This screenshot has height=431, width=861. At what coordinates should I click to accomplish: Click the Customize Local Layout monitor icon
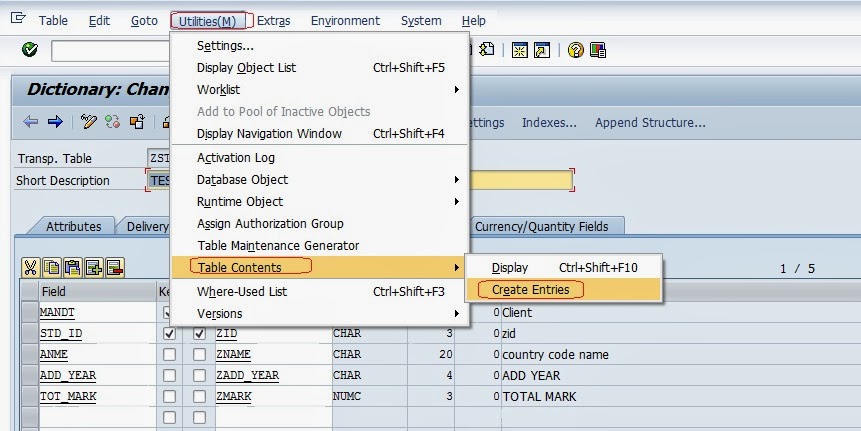click(x=598, y=50)
